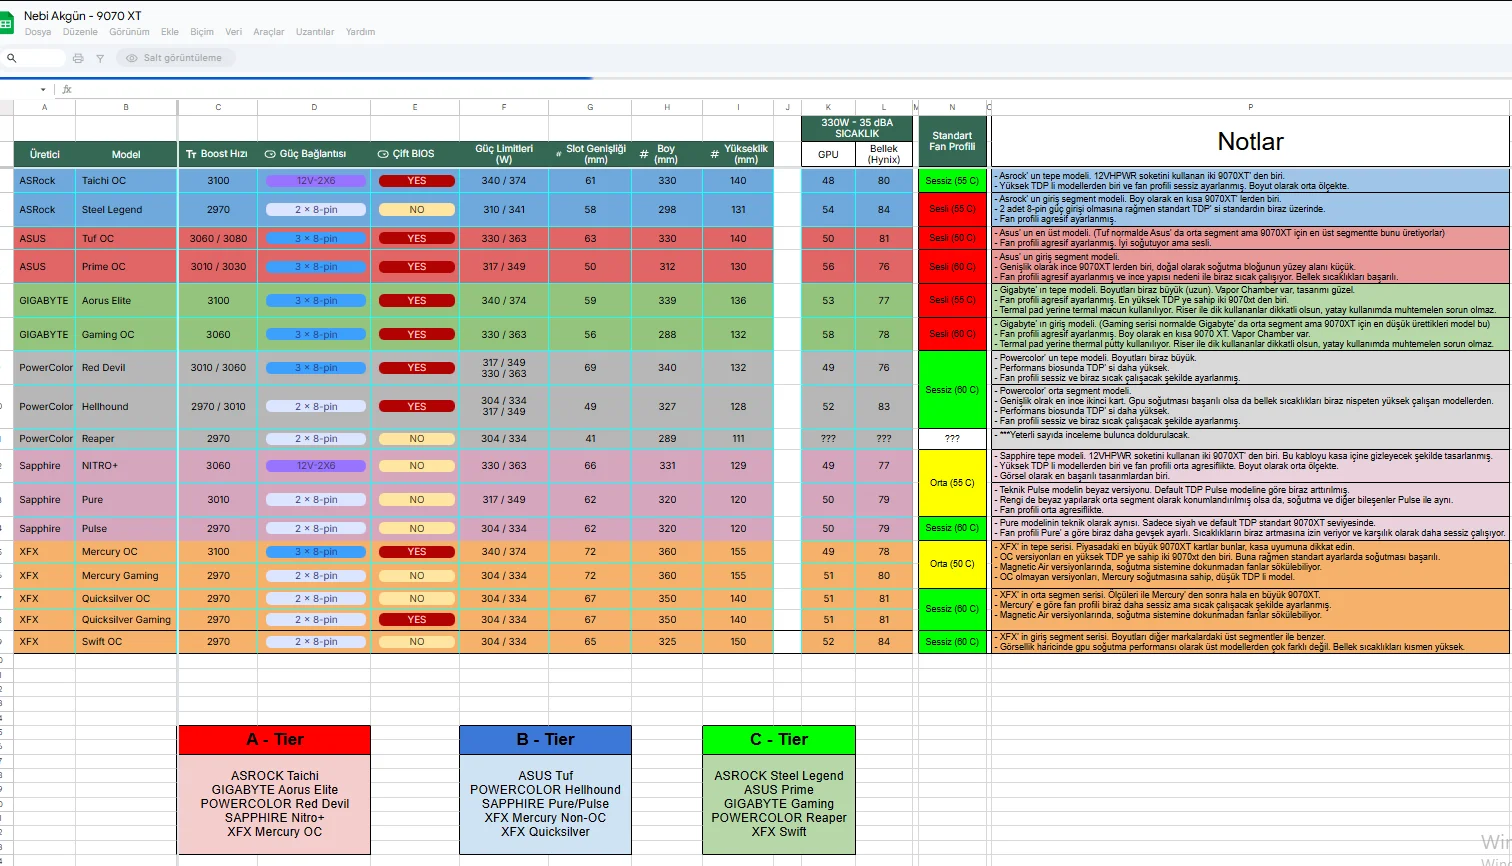Image resolution: width=1512 pixels, height=866 pixels.
Task: Select the Model header cell
Action: (x=126, y=154)
